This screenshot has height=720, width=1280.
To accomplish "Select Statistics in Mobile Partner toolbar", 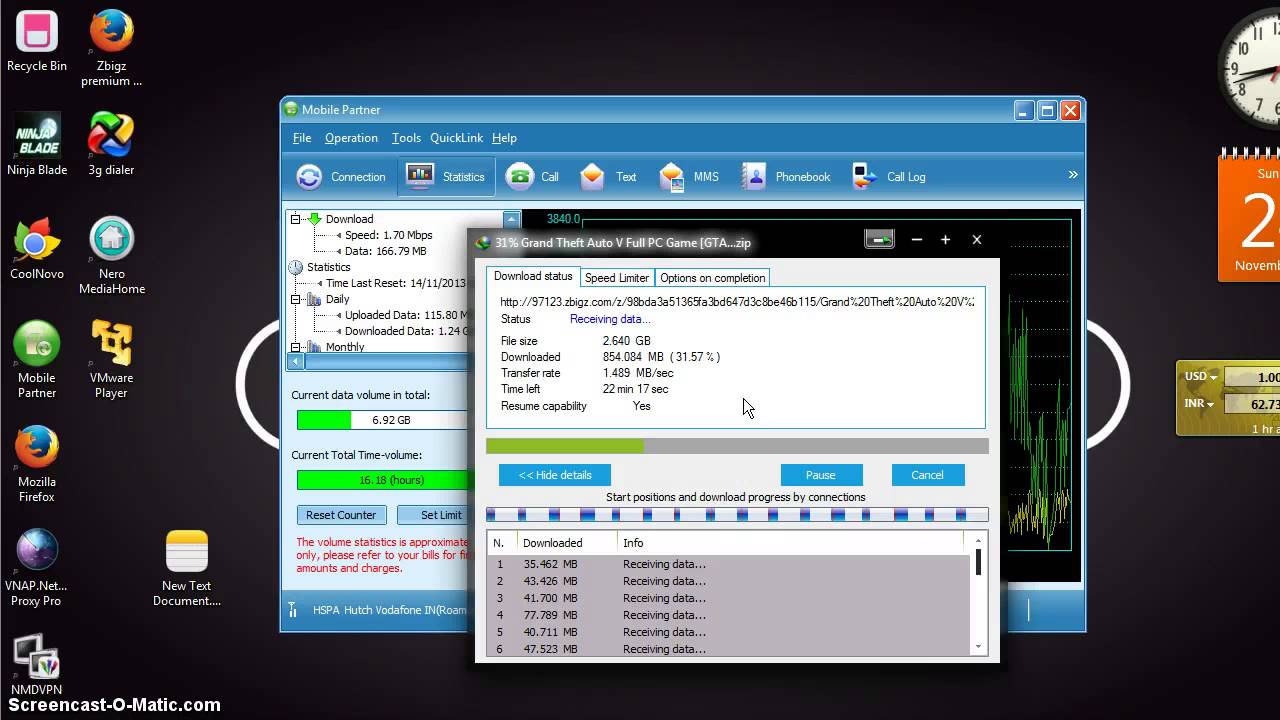I will [446, 177].
